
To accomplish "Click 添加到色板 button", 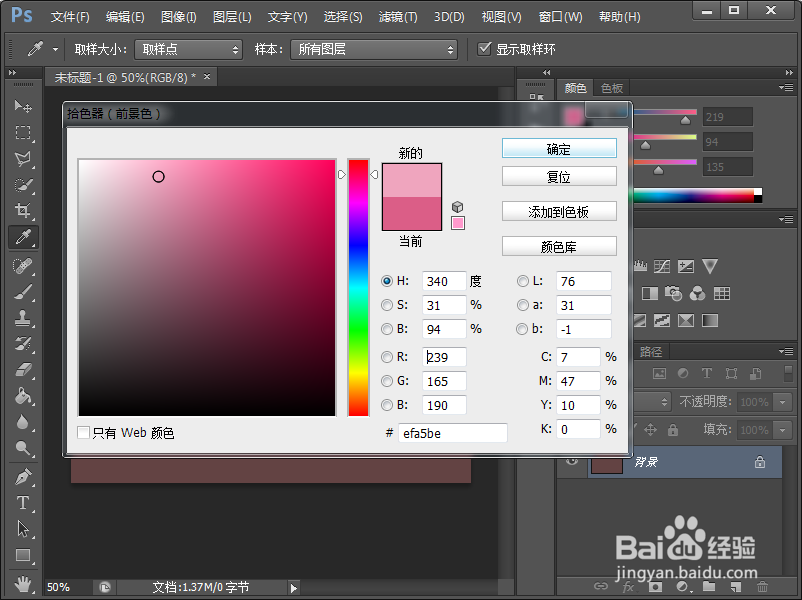I will [x=559, y=211].
